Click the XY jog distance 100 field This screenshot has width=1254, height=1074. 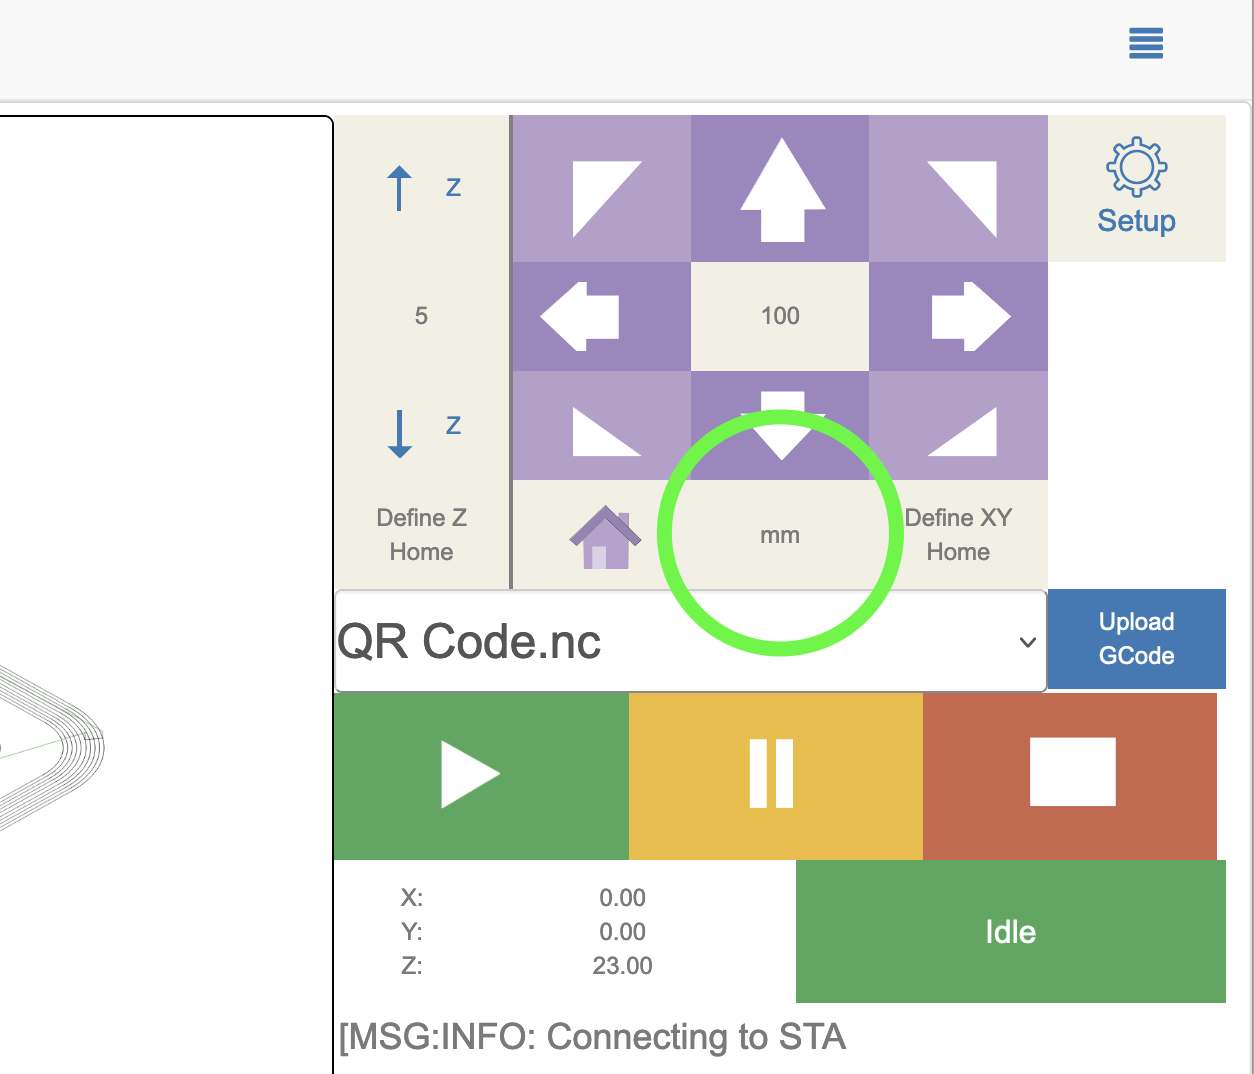(x=780, y=317)
